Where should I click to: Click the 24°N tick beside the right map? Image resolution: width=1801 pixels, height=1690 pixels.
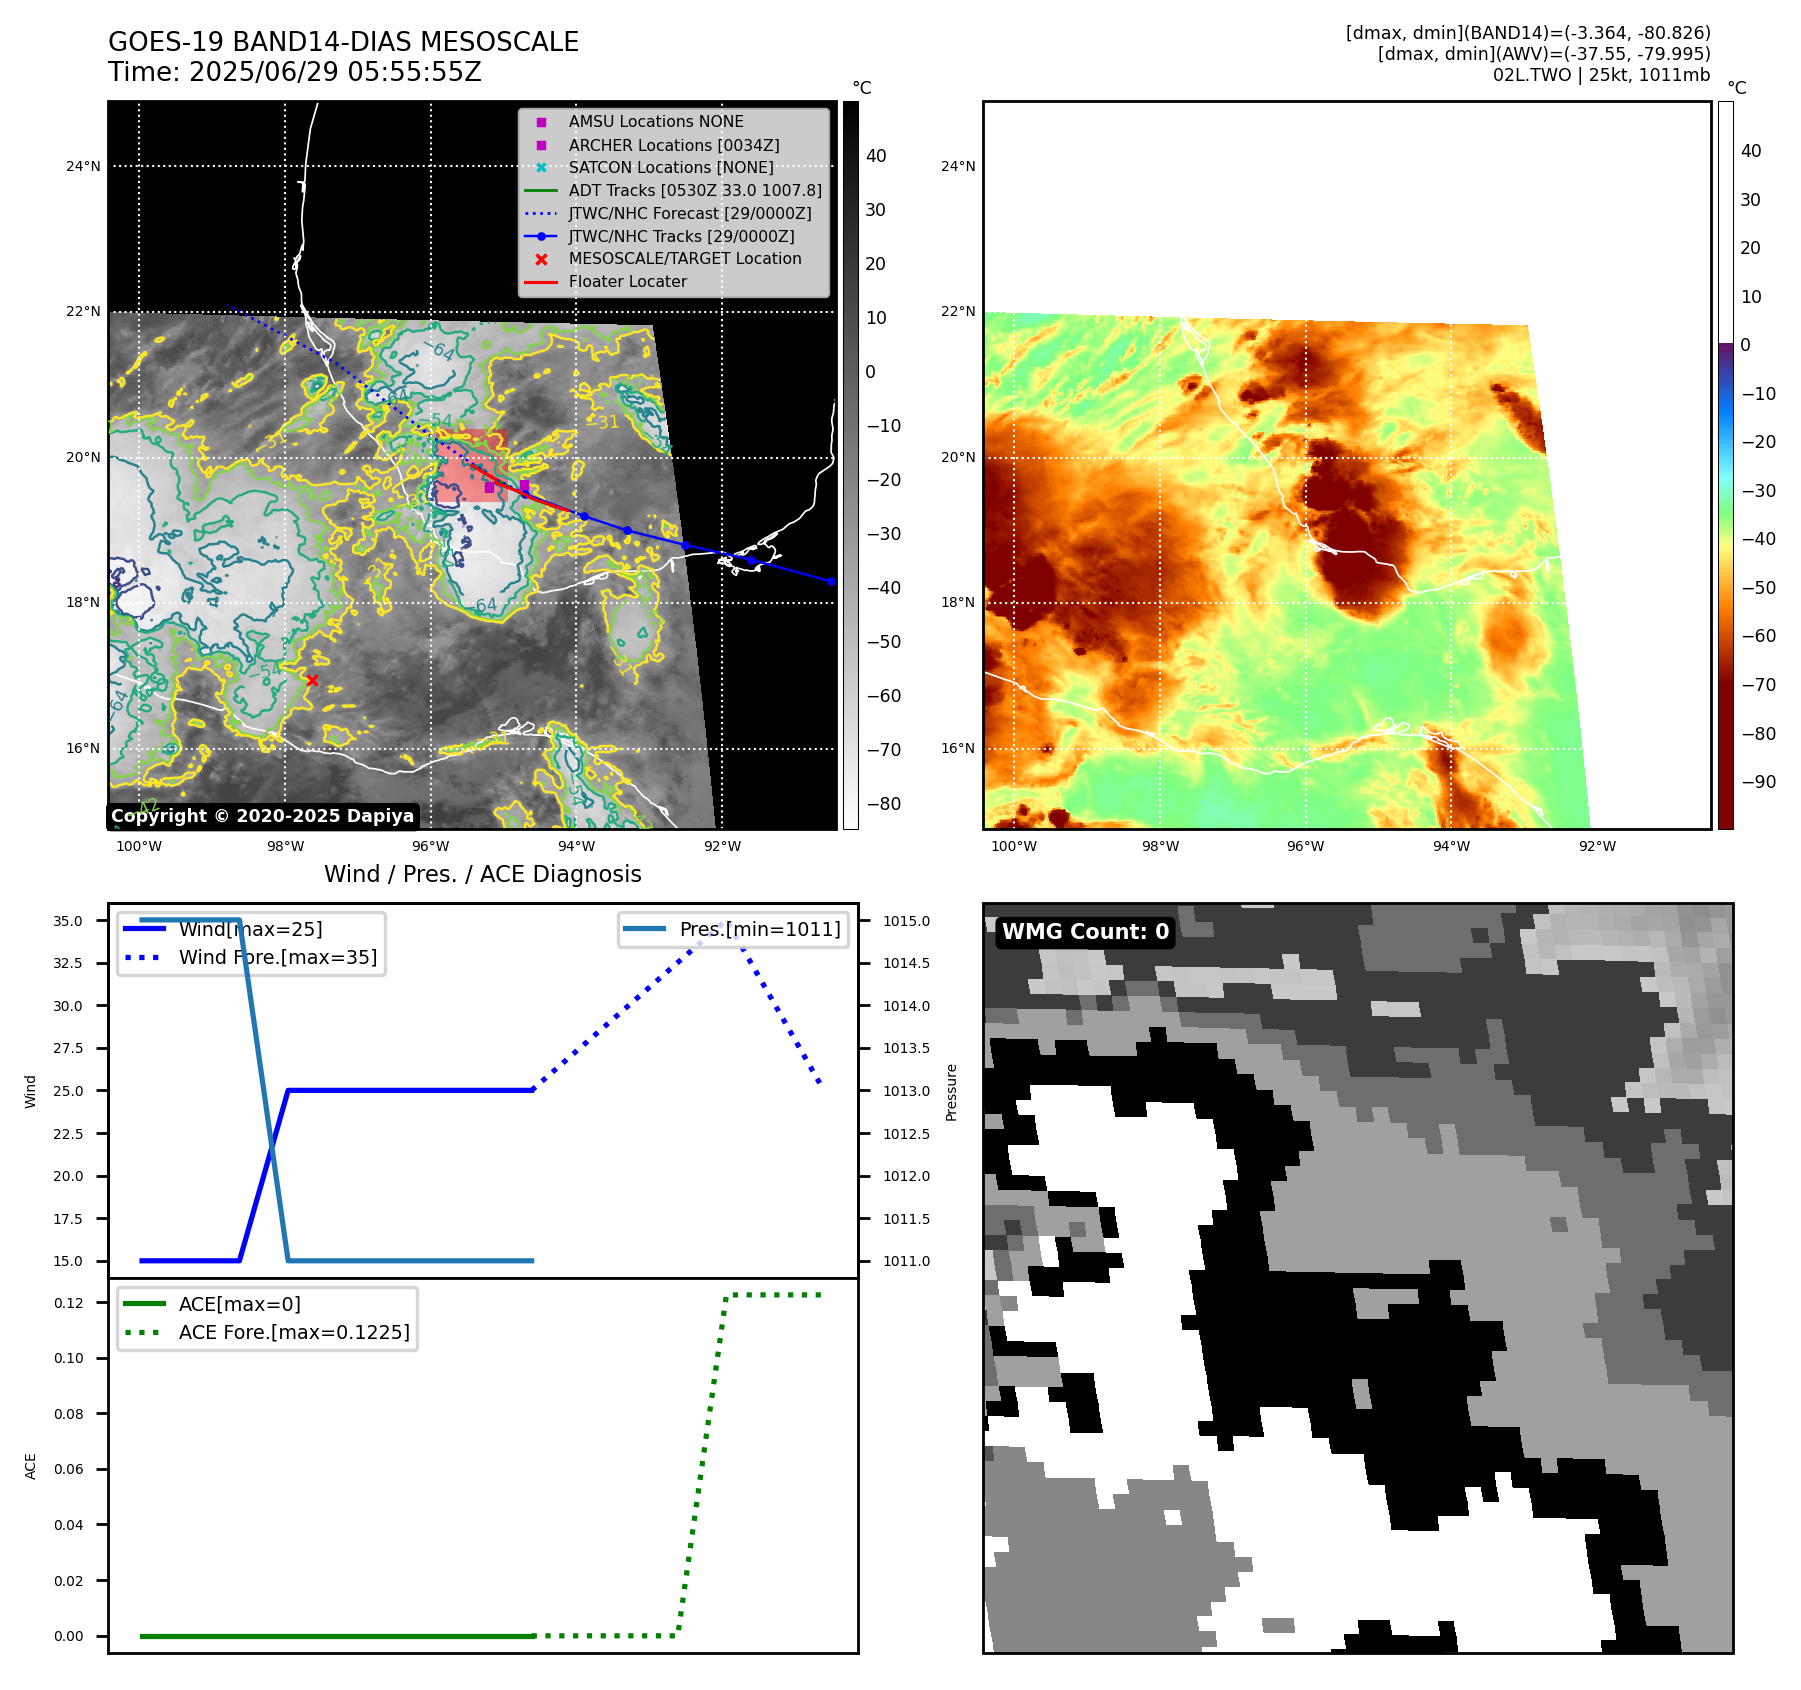coord(957,166)
